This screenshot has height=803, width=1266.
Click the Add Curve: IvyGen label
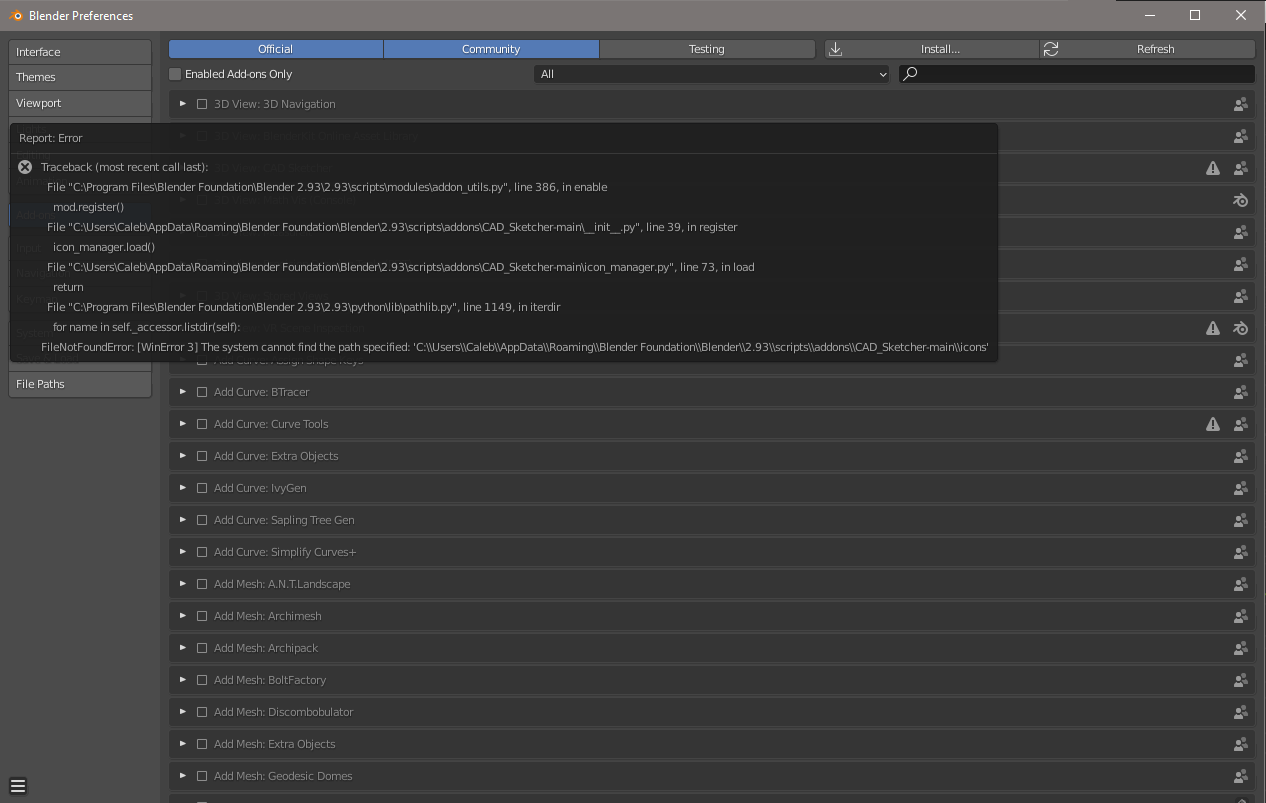click(x=260, y=488)
